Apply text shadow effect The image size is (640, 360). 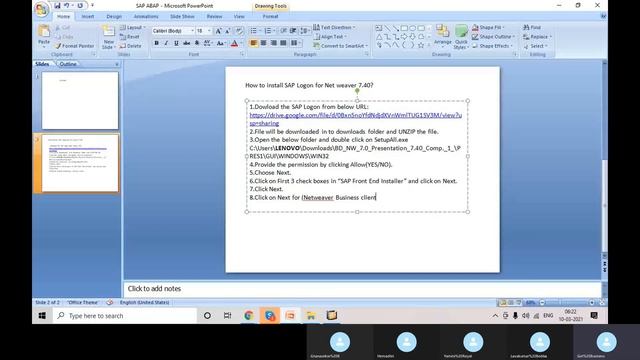(x=197, y=43)
